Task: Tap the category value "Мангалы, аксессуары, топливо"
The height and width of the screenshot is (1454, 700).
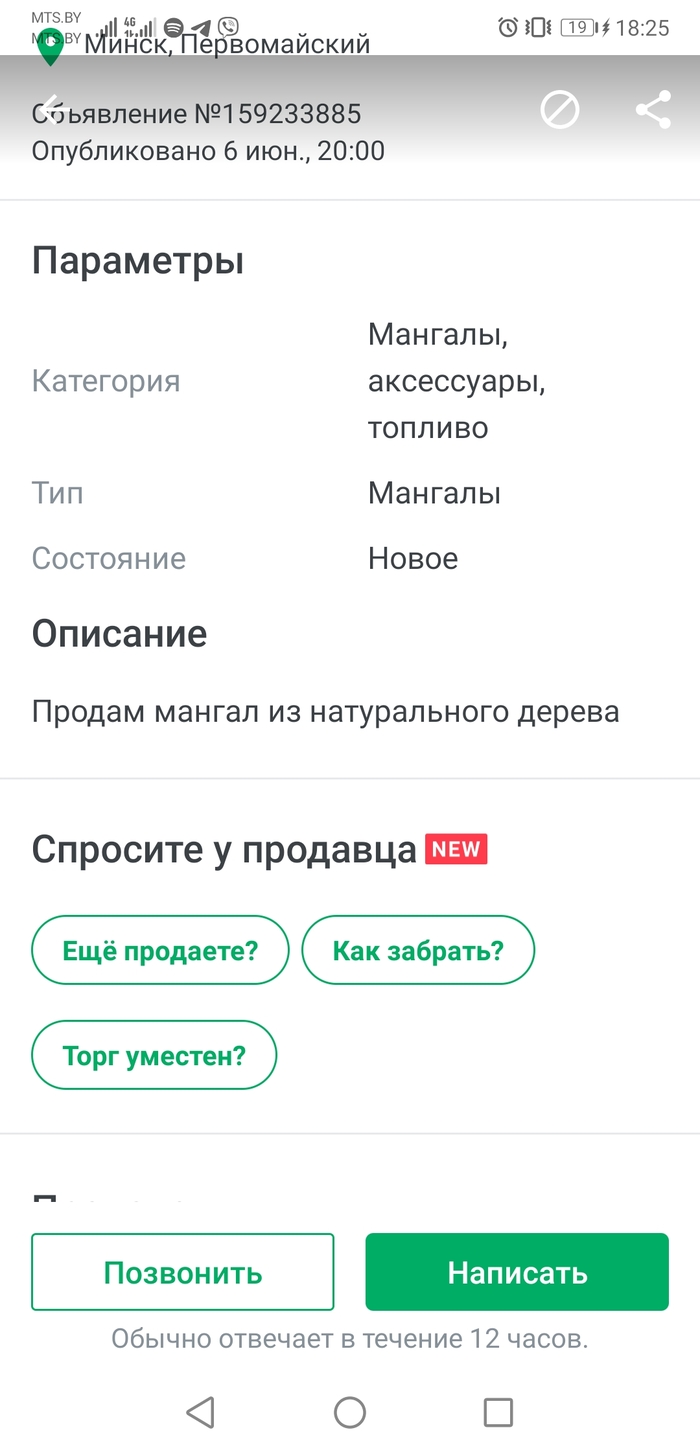Action: (456, 380)
